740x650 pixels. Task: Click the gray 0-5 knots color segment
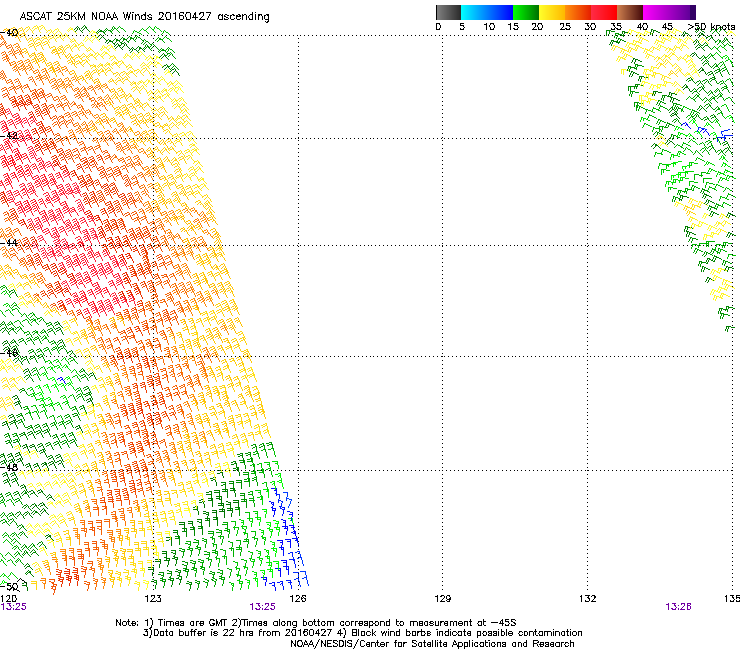point(448,12)
